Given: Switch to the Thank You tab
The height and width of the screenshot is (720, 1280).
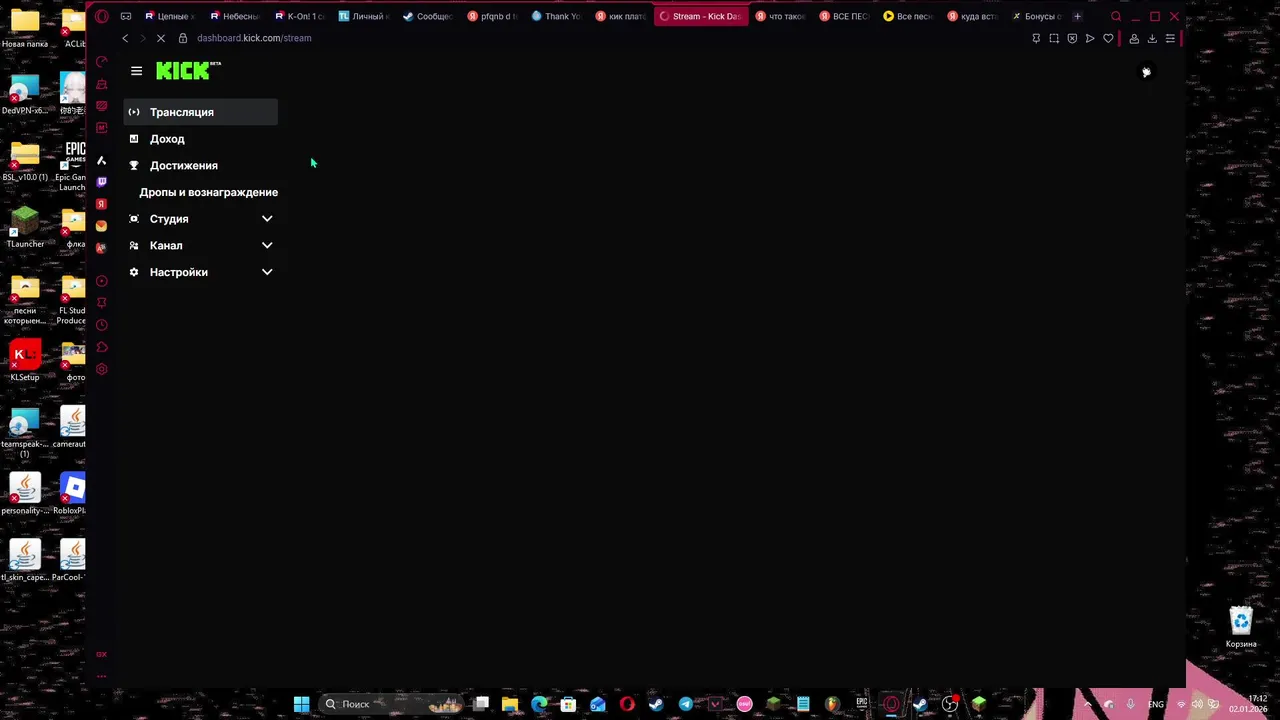Looking at the screenshot, I should (557, 16).
